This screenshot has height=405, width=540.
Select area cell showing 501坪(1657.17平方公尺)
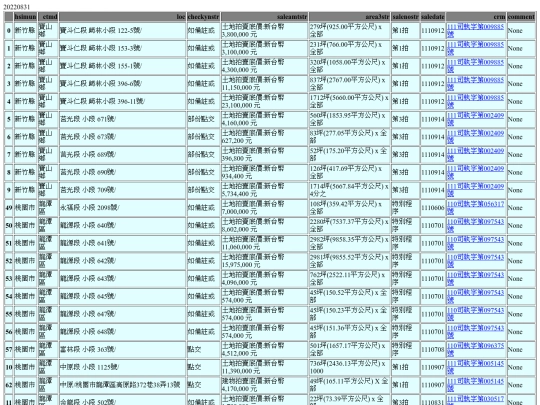pyautogui.click(x=349, y=350)
